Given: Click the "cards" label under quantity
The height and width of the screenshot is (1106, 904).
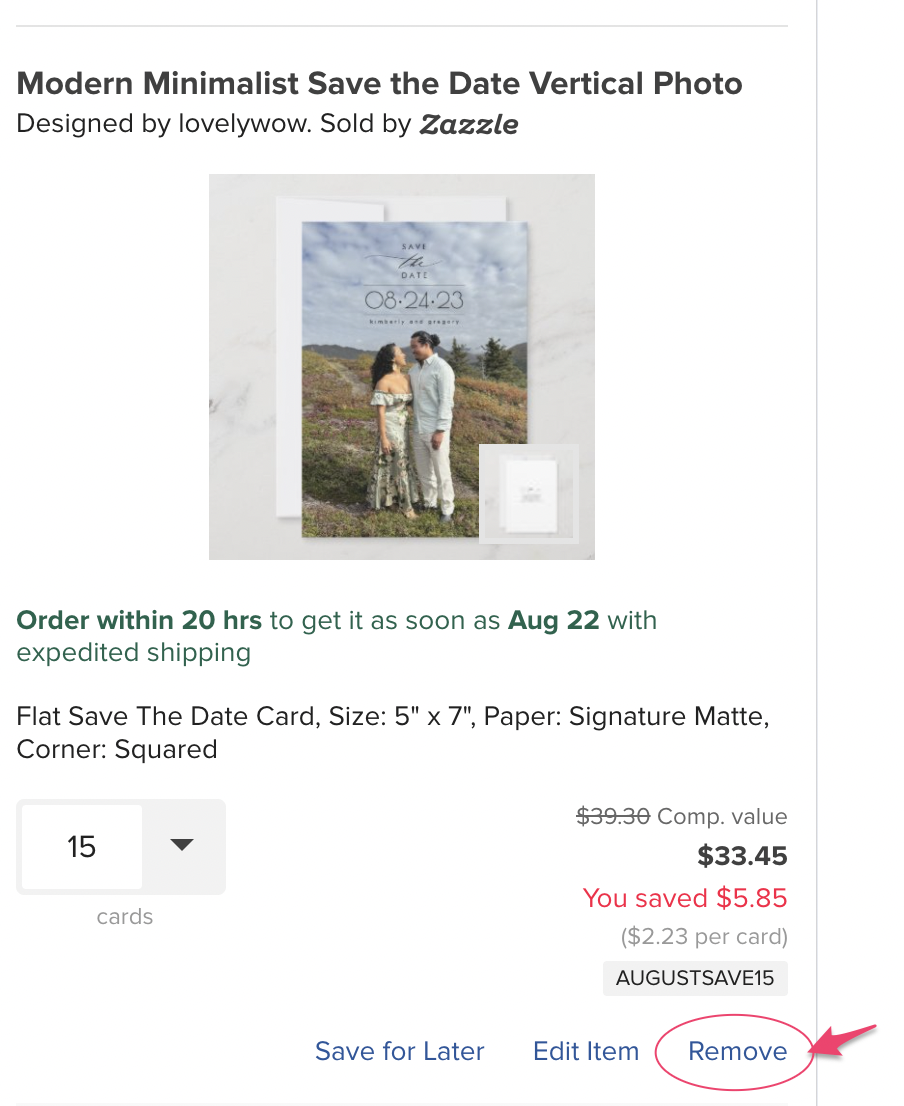Looking at the screenshot, I should [x=124, y=916].
